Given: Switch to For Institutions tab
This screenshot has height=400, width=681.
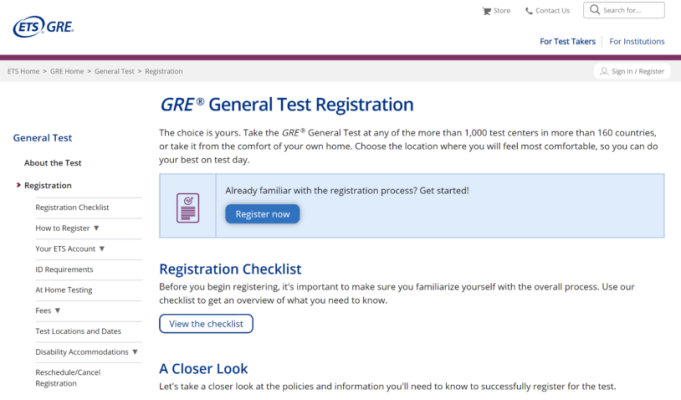Looking at the screenshot, I should pos(637,42).
